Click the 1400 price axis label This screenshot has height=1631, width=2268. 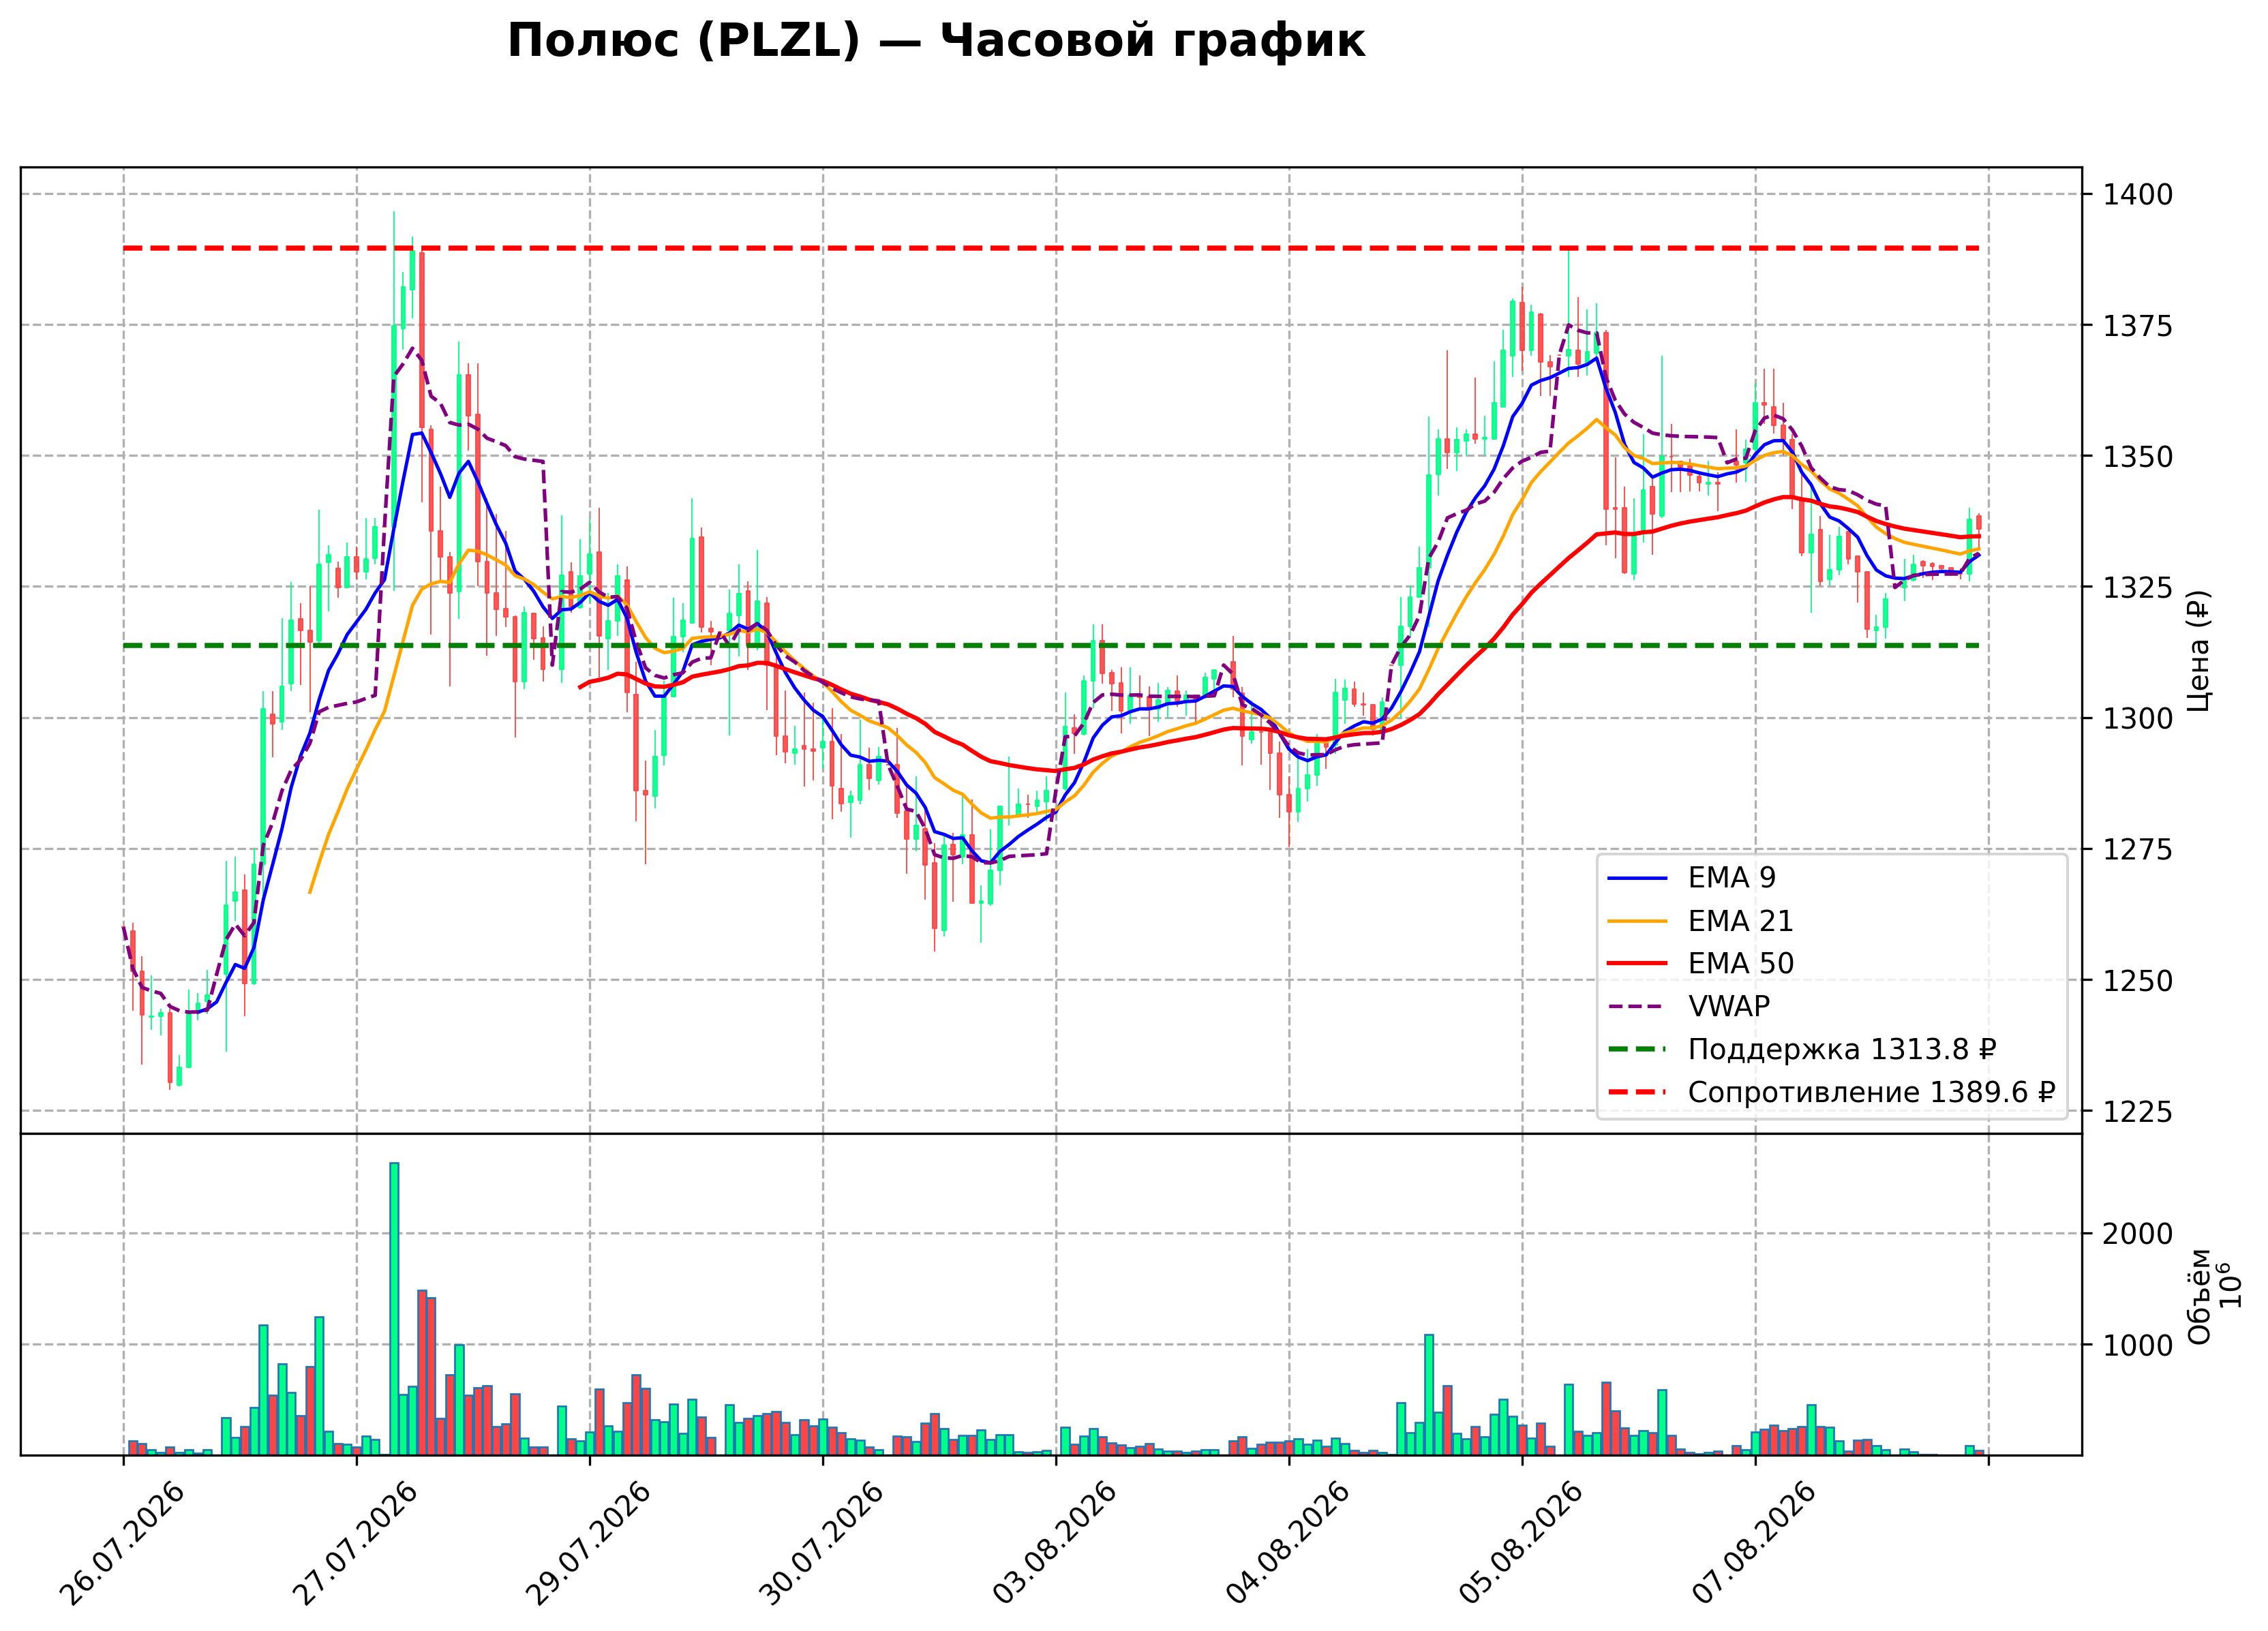(2137, 195)
